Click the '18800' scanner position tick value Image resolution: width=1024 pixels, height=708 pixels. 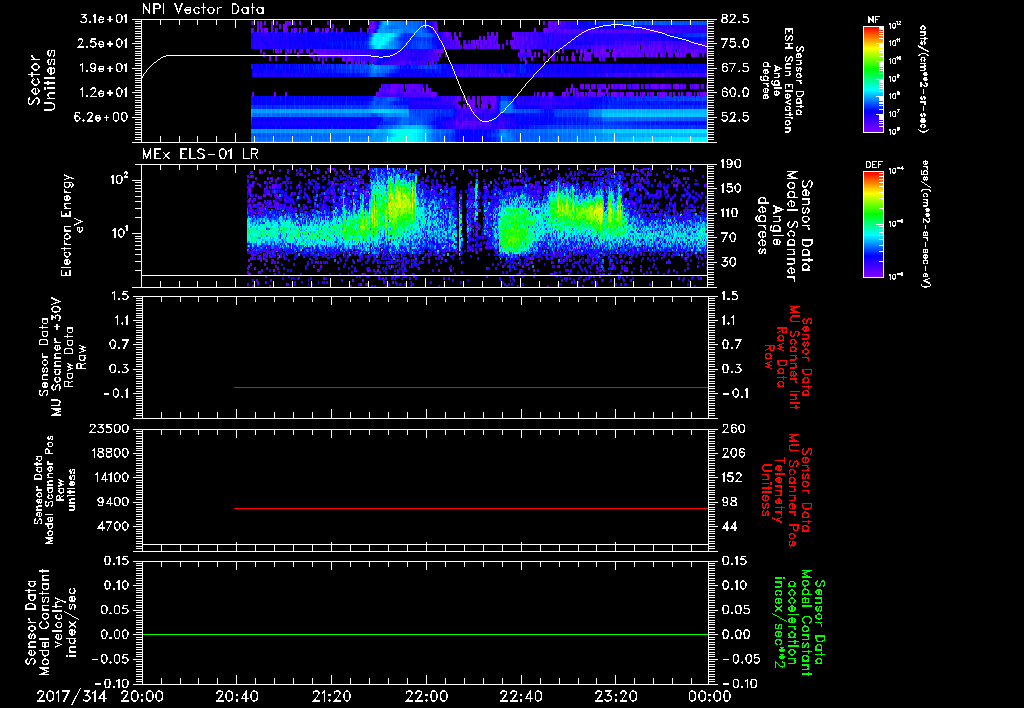[110, 453]
